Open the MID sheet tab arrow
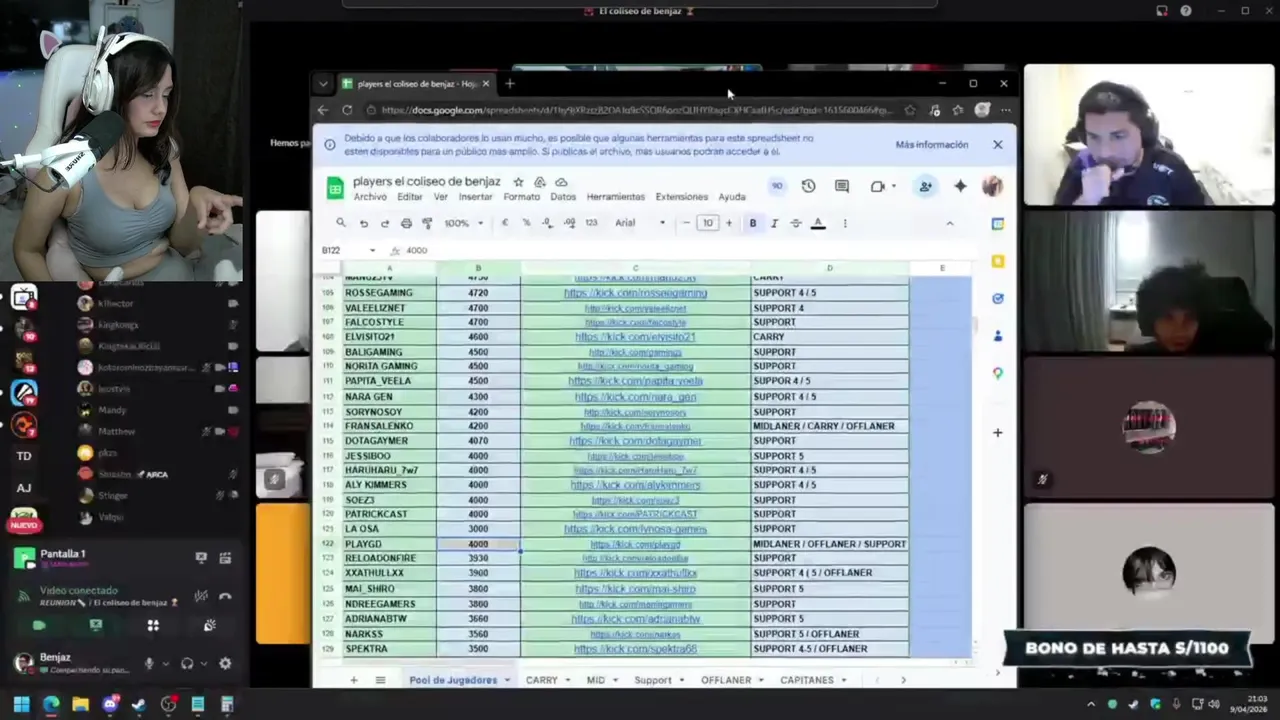Screen dimensions: 1280x720 coord(615,680)
